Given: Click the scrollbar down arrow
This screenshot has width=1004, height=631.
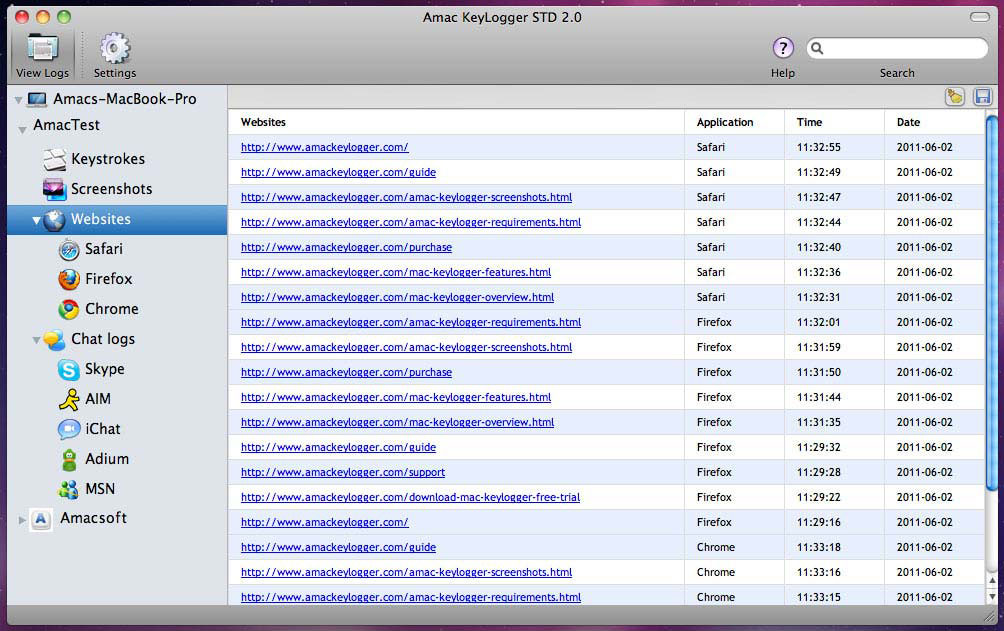Looking at the screenshot, I should pos(992,596).
